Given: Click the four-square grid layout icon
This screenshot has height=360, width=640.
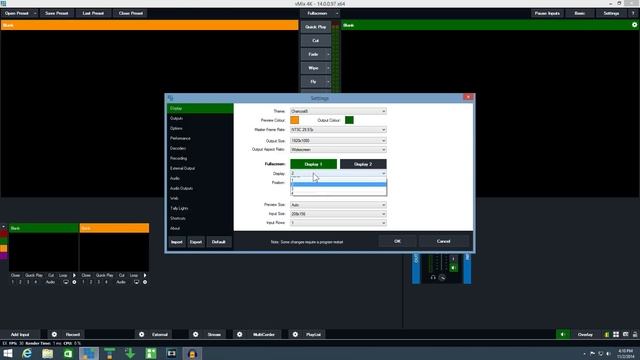Looking at the screenshot, I should (x=616, y=334).
